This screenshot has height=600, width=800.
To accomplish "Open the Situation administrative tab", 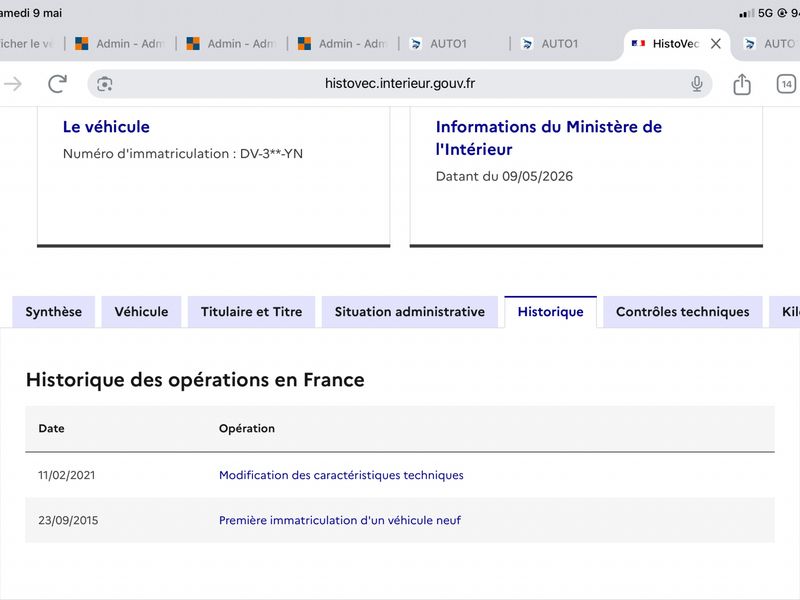I will click(410, 312).
